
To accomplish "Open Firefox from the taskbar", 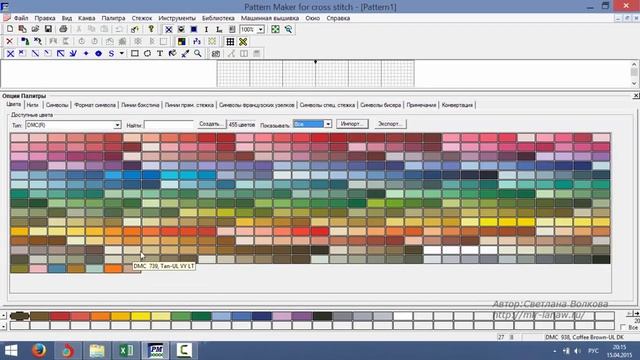I will pos(39,351).
